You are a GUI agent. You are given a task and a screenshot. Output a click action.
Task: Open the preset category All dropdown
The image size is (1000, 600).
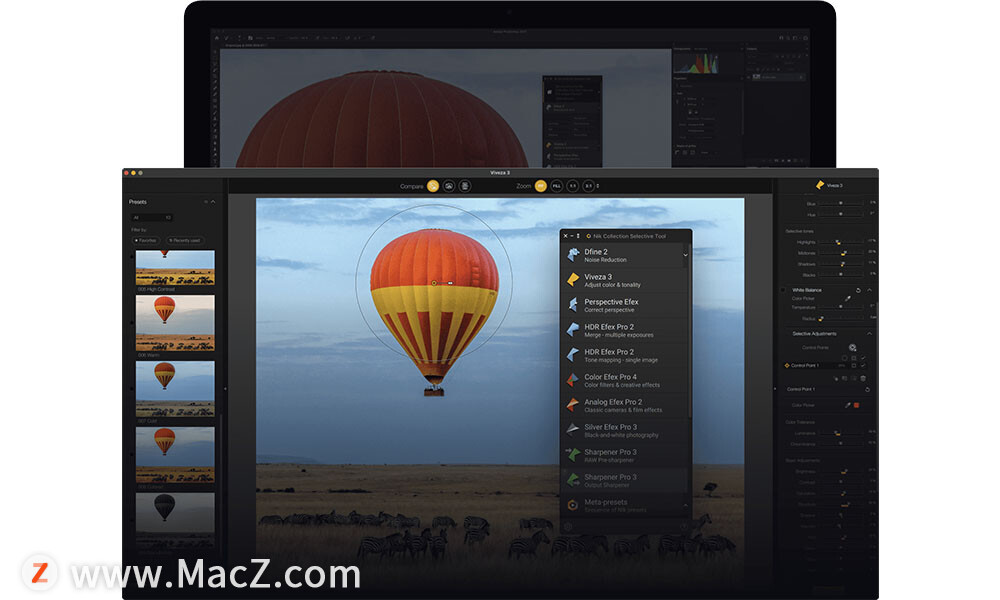tap(152, 217)
